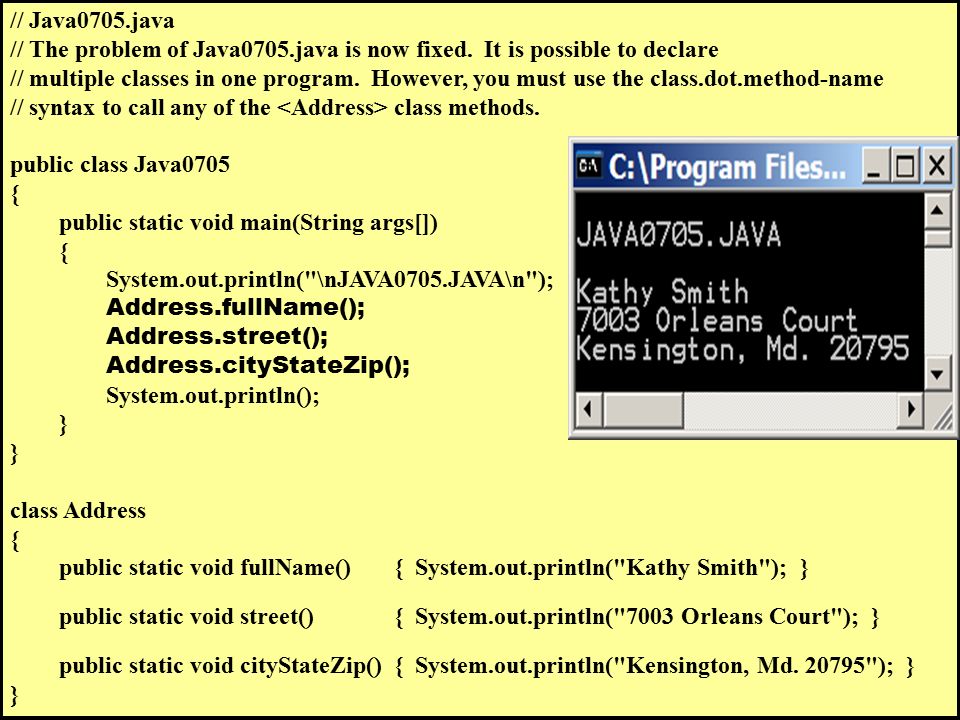
Task: Click 'public static void fullName()' method header
Action: [205, 568]
